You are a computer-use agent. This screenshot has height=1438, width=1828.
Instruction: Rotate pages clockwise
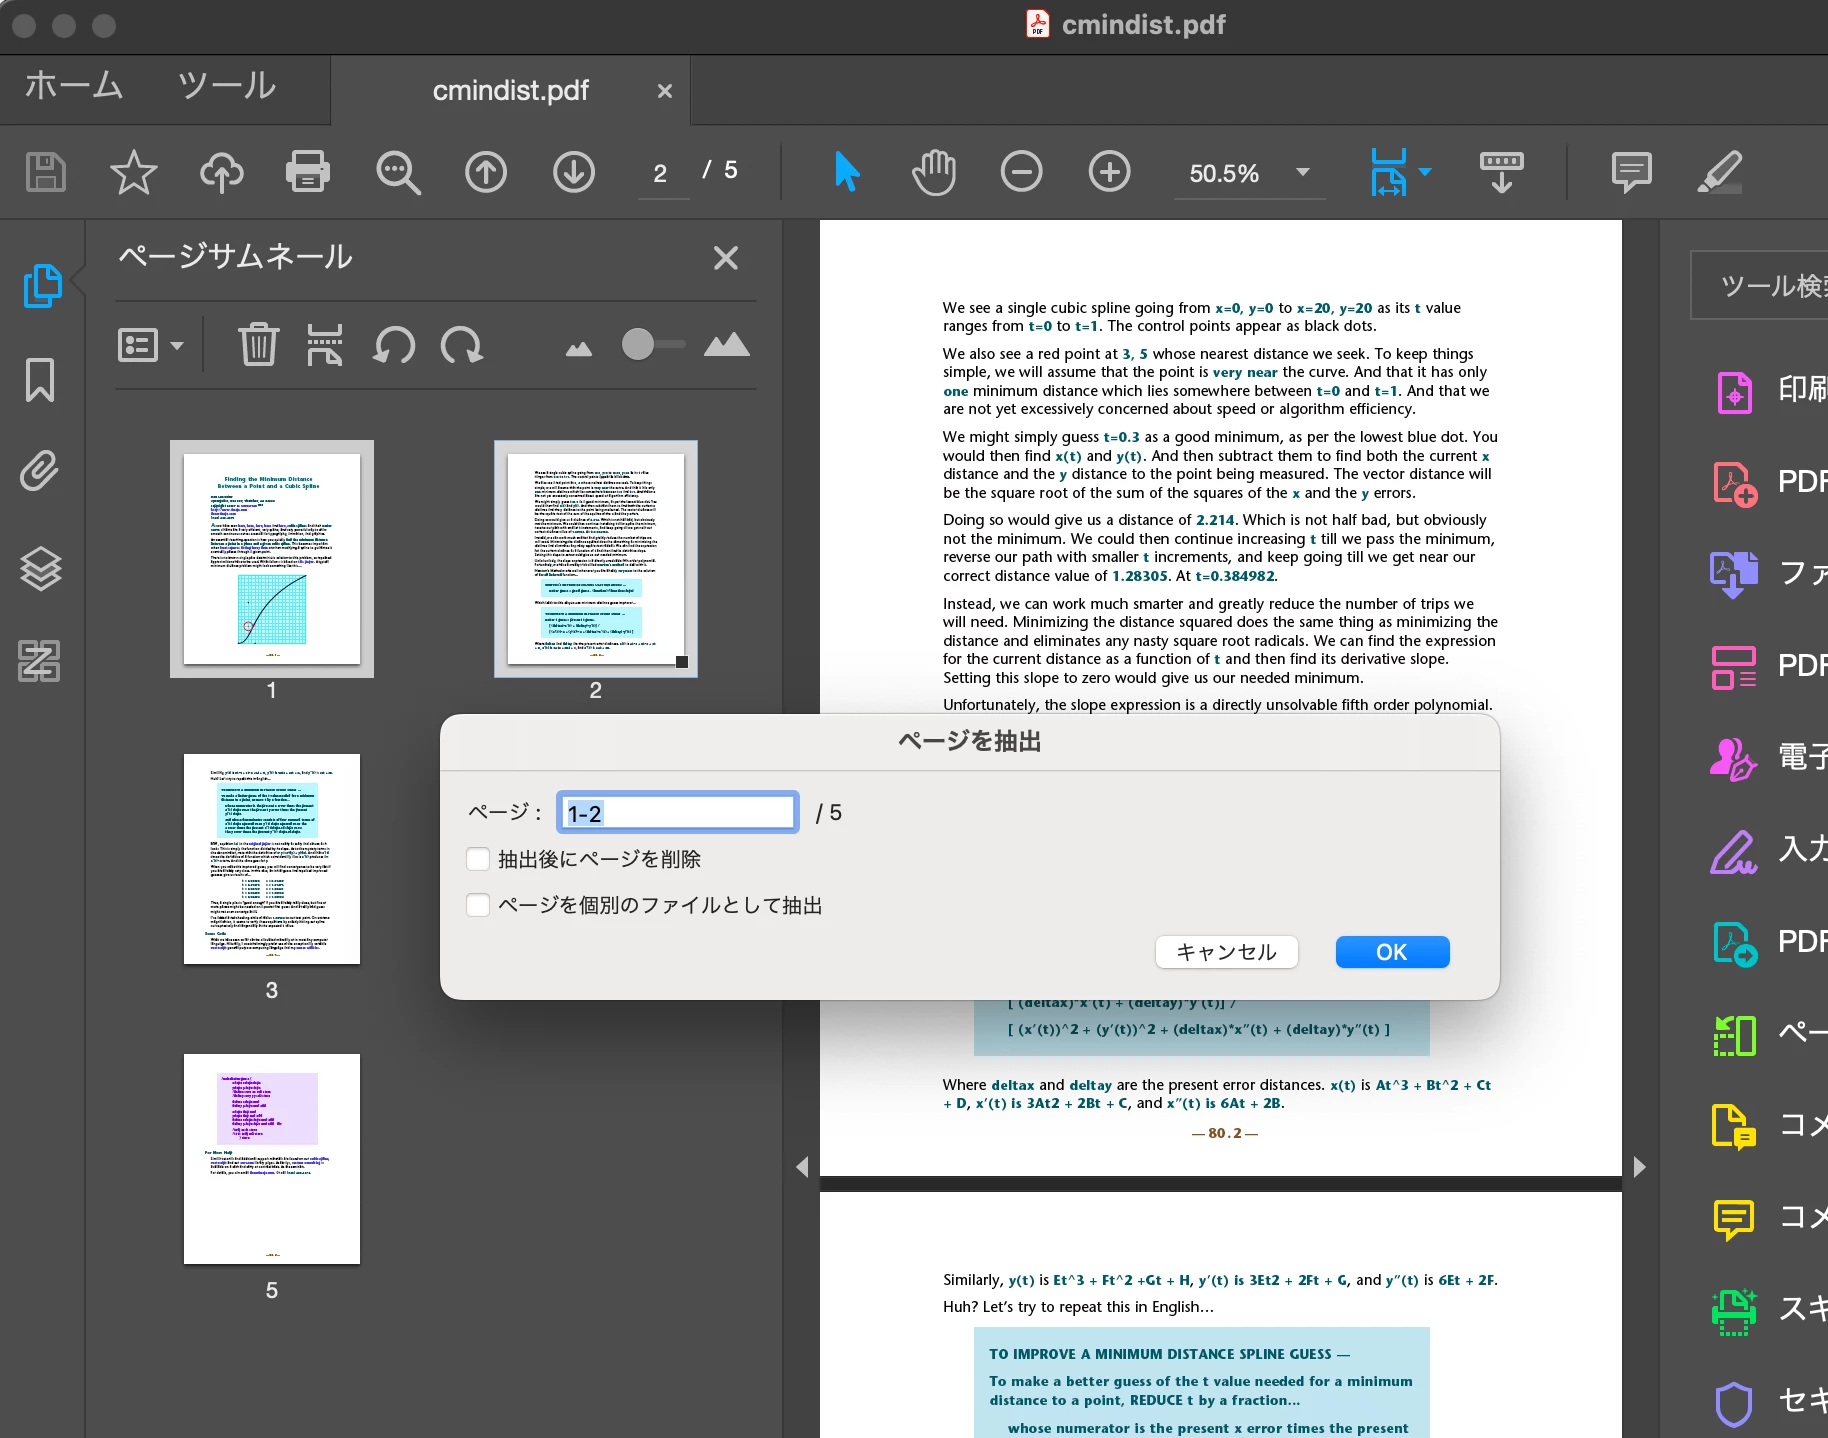(x=462, y=345)
